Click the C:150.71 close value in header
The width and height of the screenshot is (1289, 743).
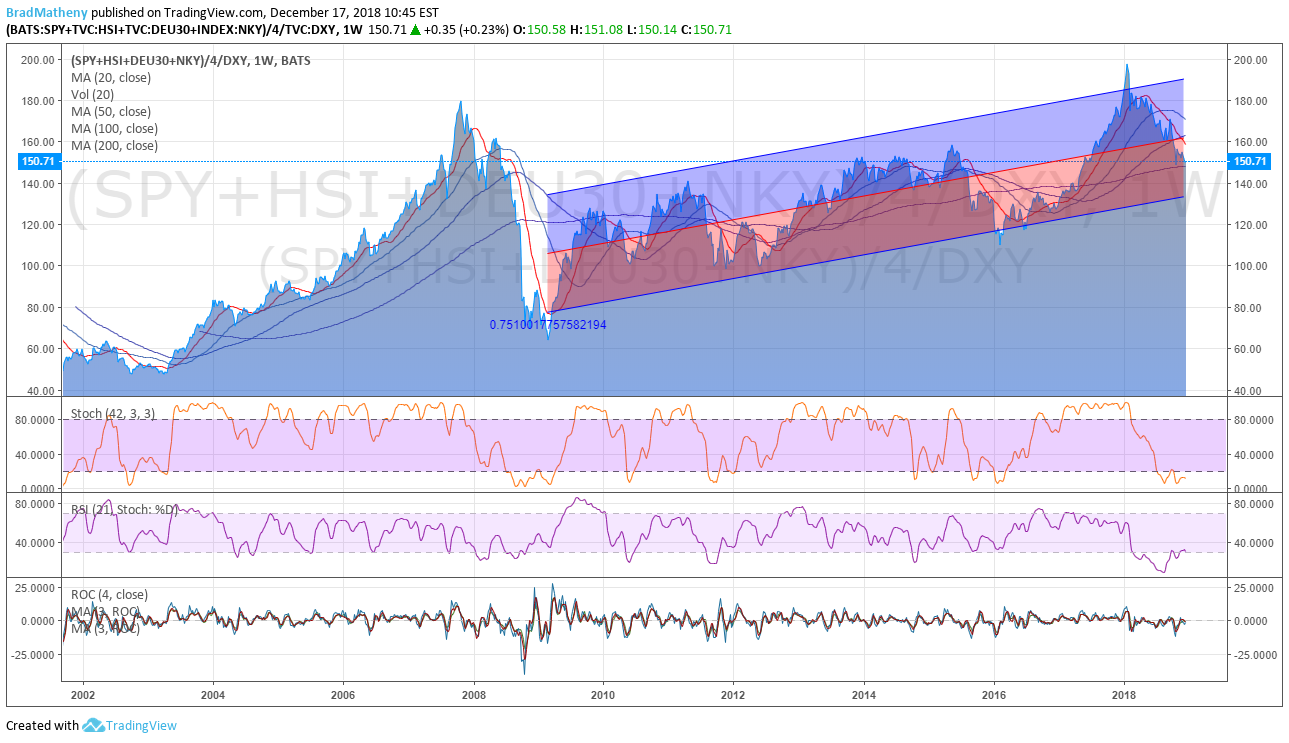(x=707, y=30)
